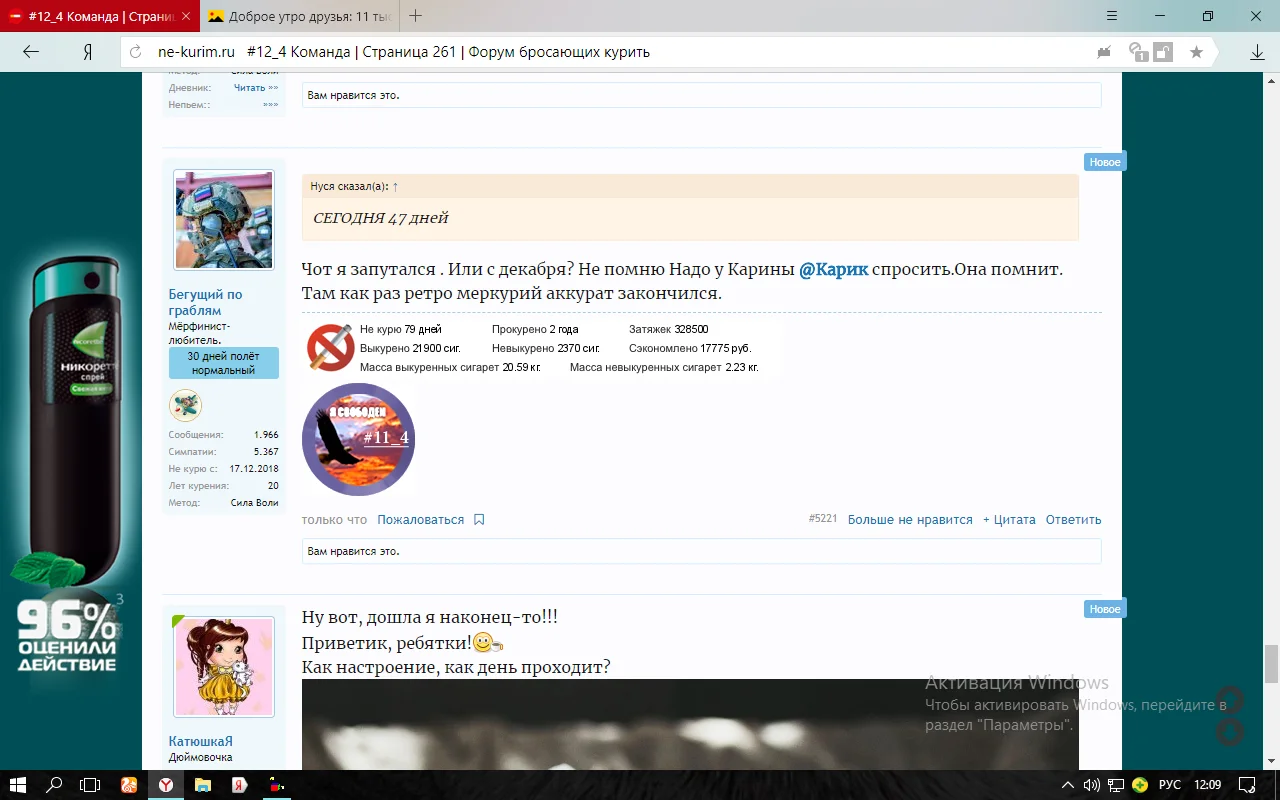Image resolution: width=1280 pixels, height=800 pixels.
Task: Click the blocked-content badge showing "1"
Action: tap(1137, 51)
